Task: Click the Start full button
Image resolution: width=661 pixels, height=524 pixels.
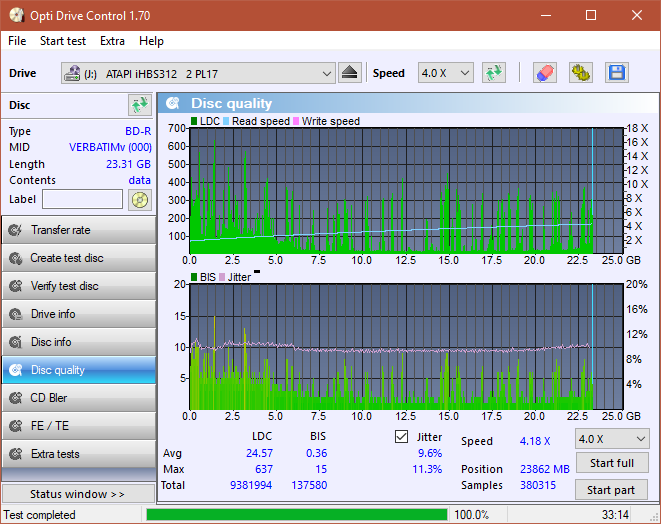Action: [x=612, y=463]
